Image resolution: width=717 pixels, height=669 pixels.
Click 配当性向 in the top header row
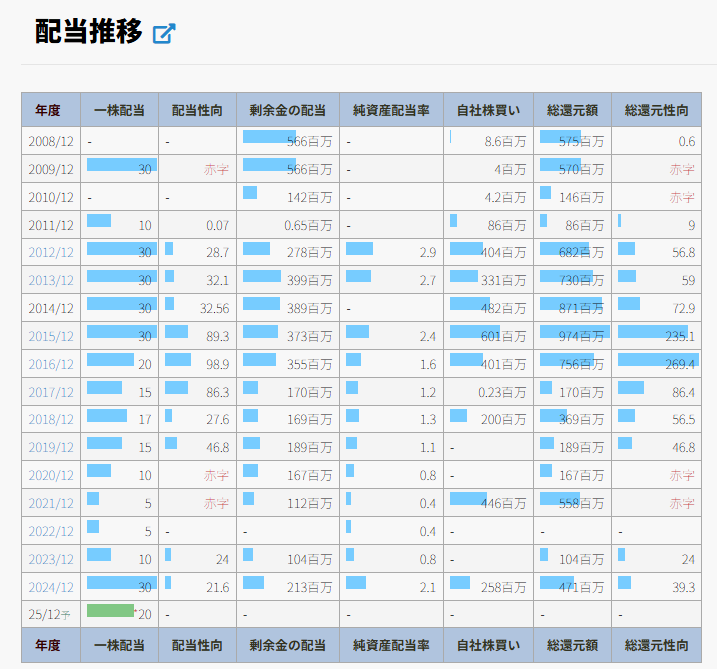[197, 110]
